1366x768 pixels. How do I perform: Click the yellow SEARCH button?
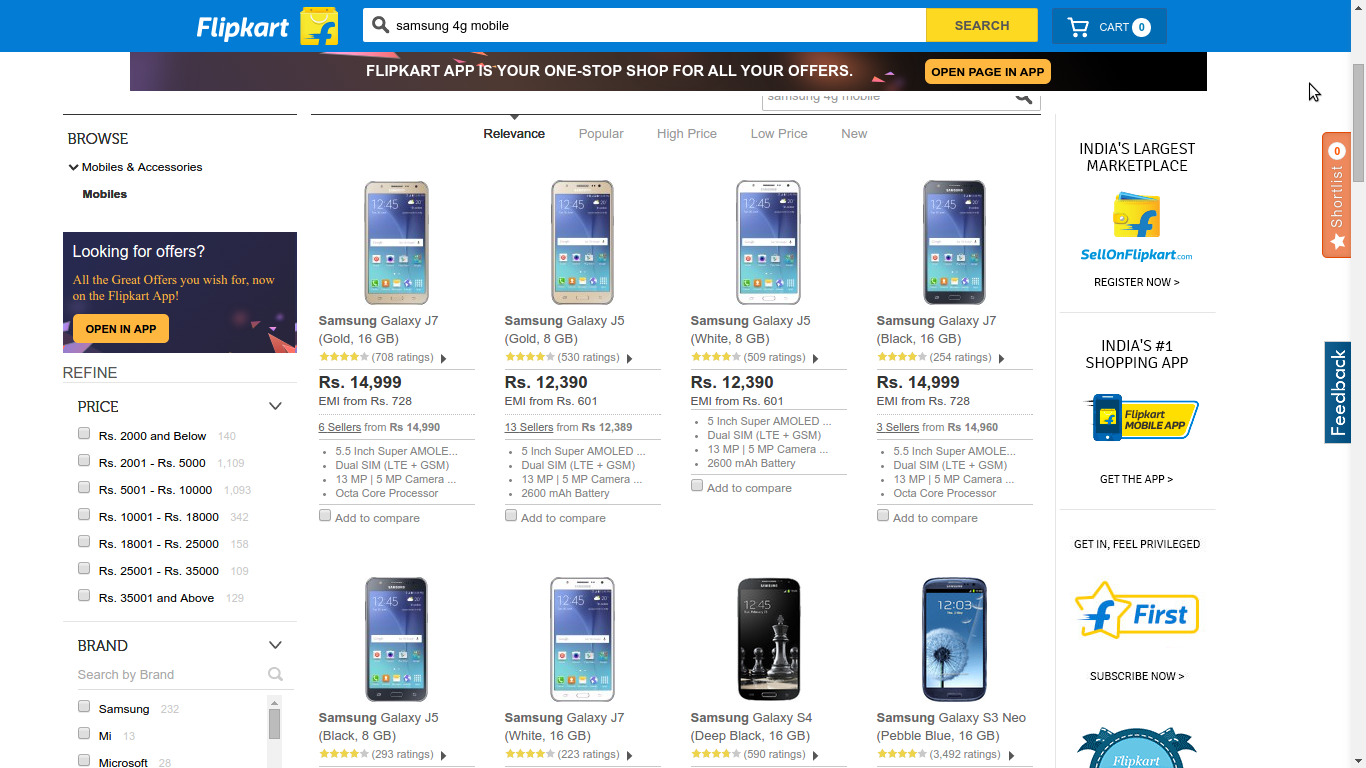pos(982,26)
